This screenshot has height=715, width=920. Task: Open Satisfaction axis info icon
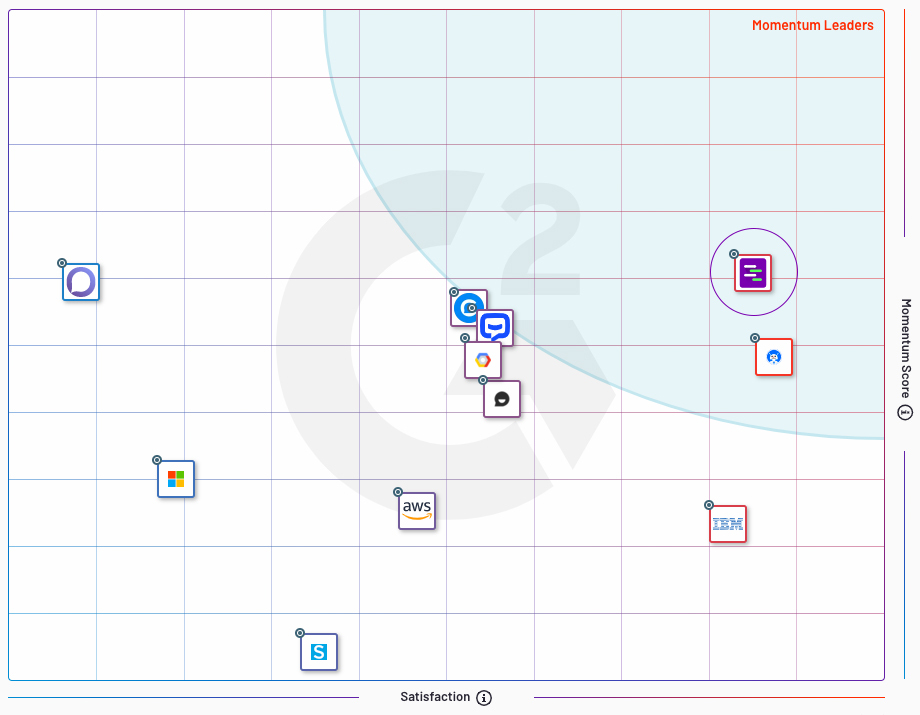tap(484, 697)
